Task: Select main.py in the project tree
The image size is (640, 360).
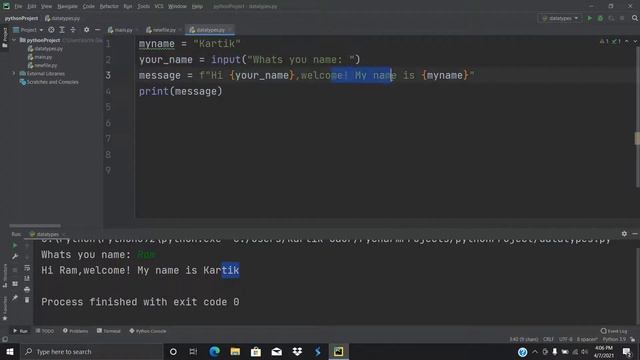Action: [40, 57]
